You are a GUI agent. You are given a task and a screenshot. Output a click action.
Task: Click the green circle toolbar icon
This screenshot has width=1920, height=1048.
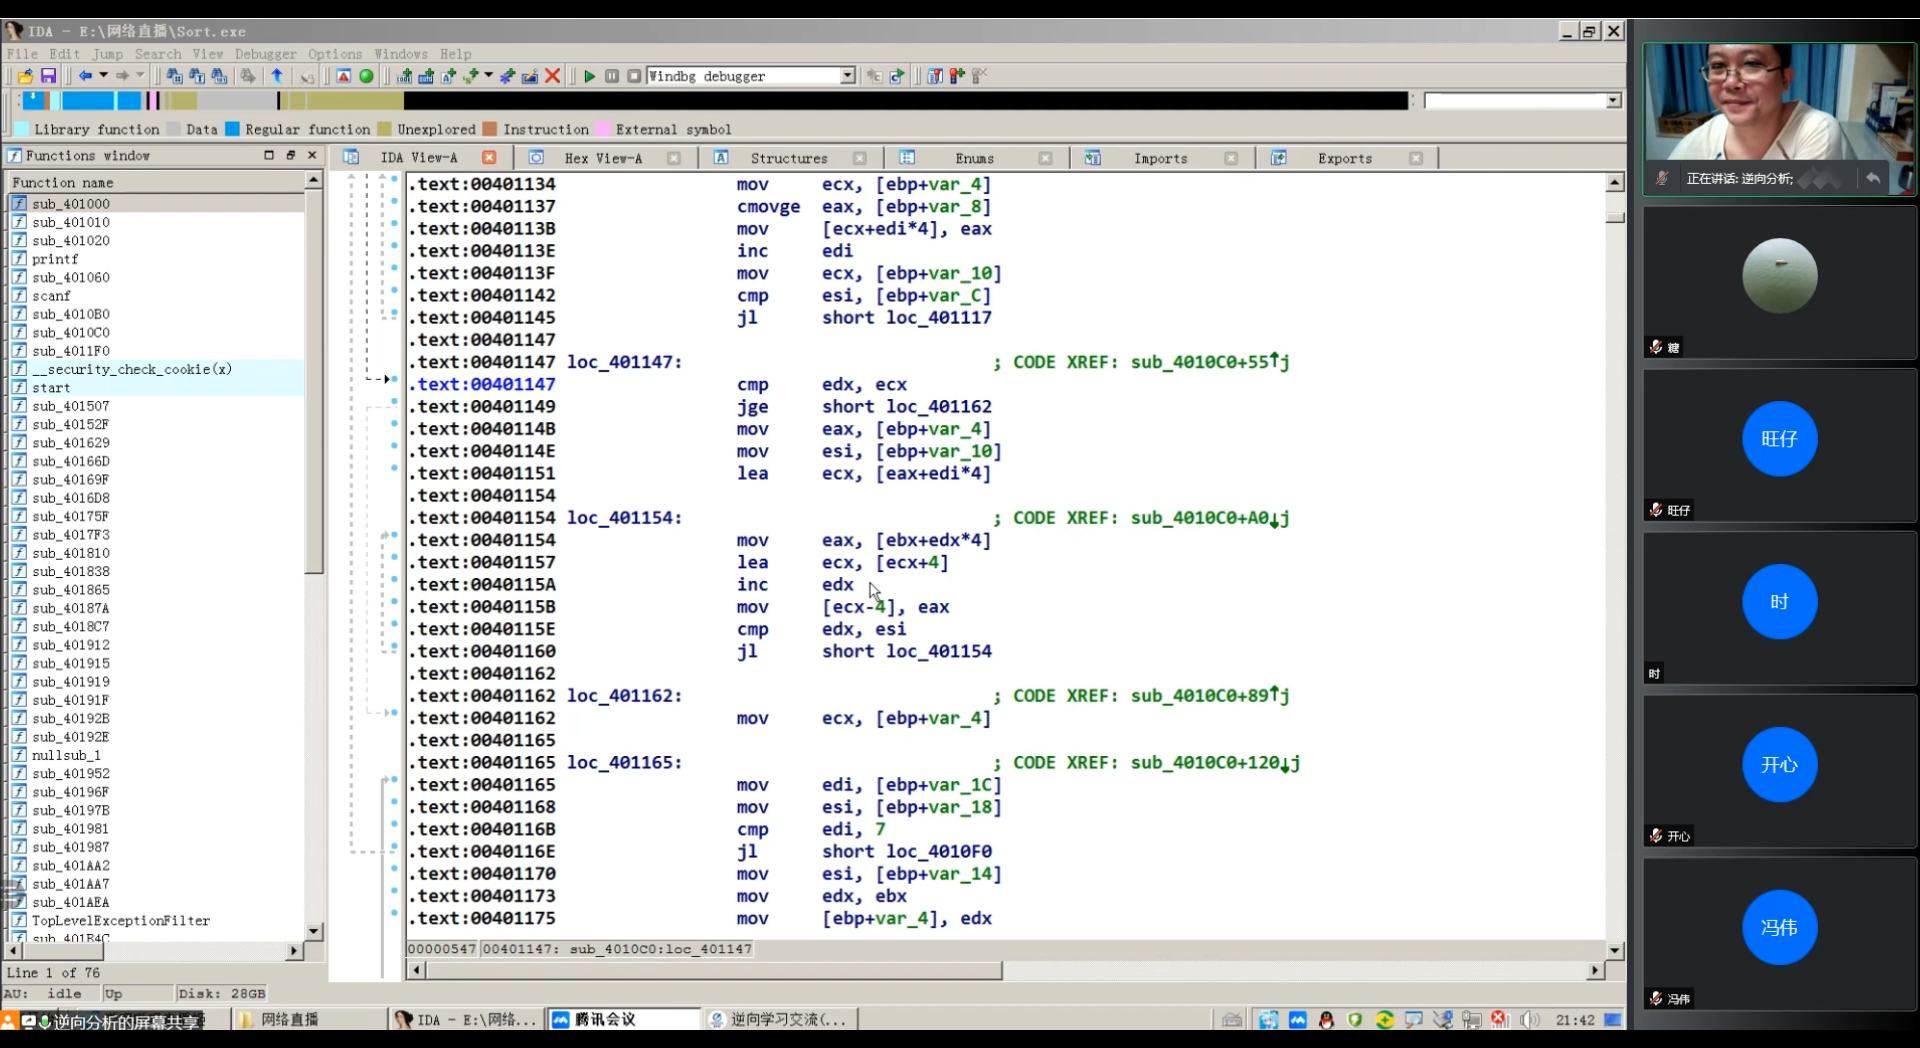click(x=366, y=76)
